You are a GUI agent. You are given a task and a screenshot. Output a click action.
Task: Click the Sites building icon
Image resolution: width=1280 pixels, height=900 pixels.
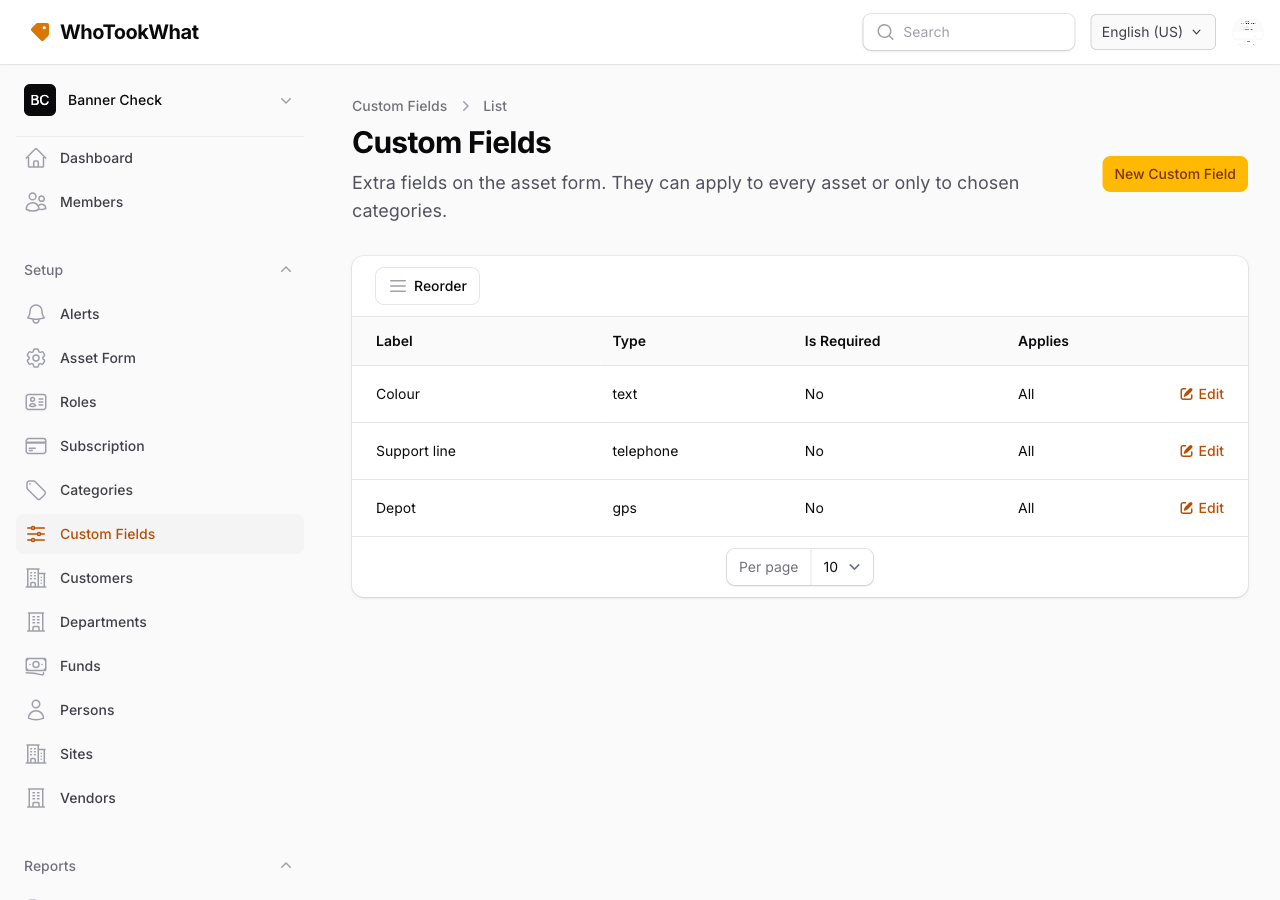[36, 754]
